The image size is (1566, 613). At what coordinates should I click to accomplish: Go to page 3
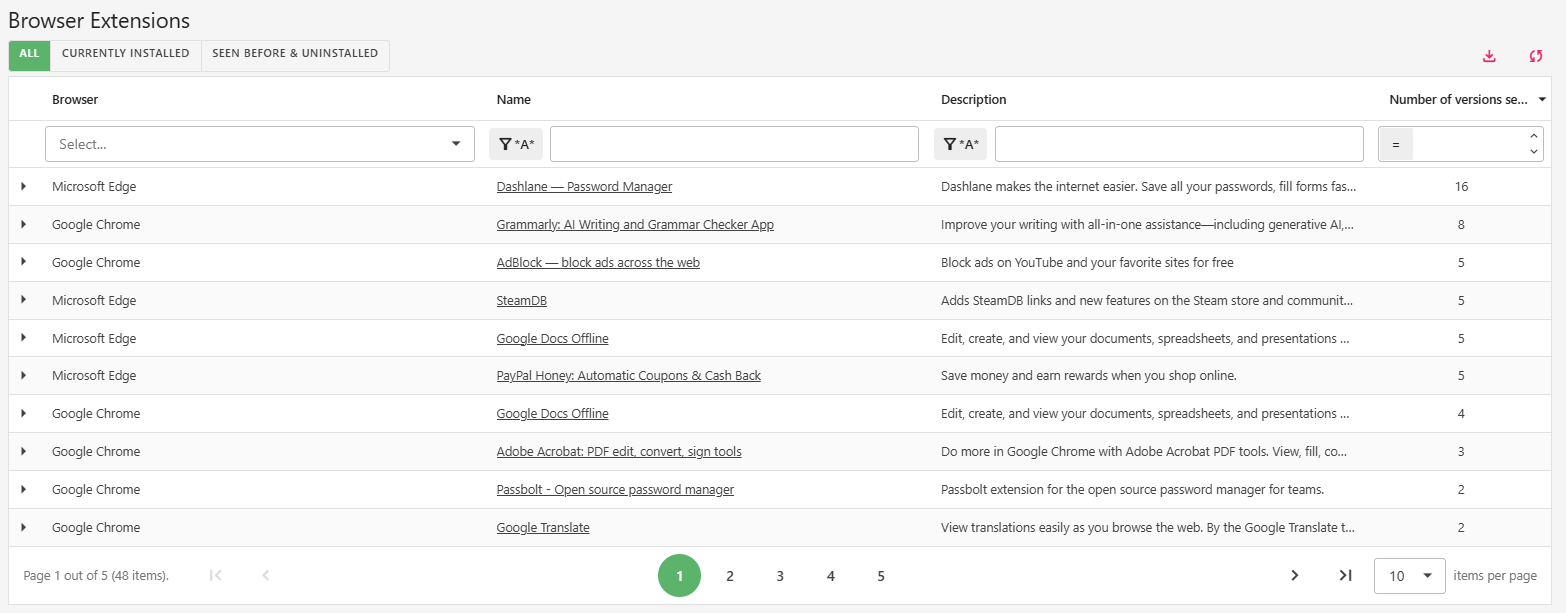pyautogui.click(x=780, y=576)
